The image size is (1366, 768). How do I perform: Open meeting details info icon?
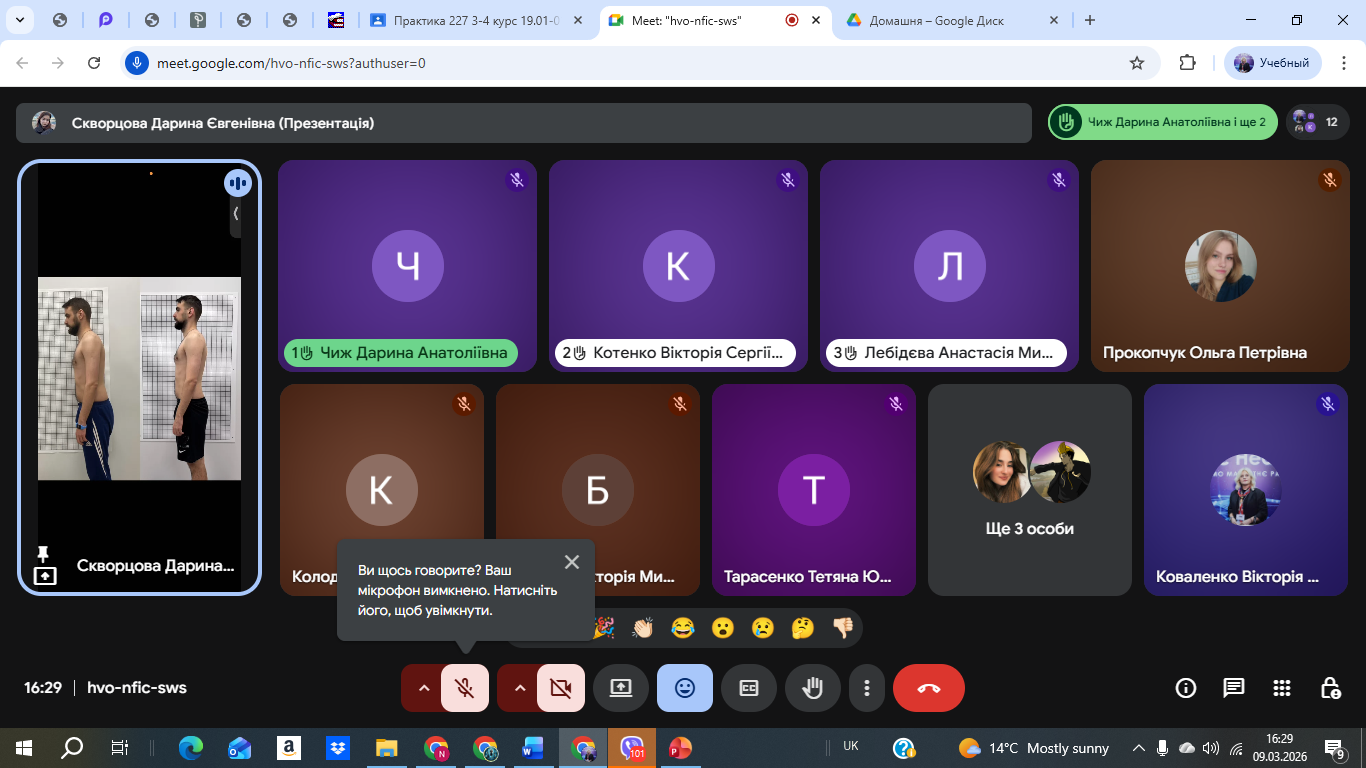coord(1186,688)
